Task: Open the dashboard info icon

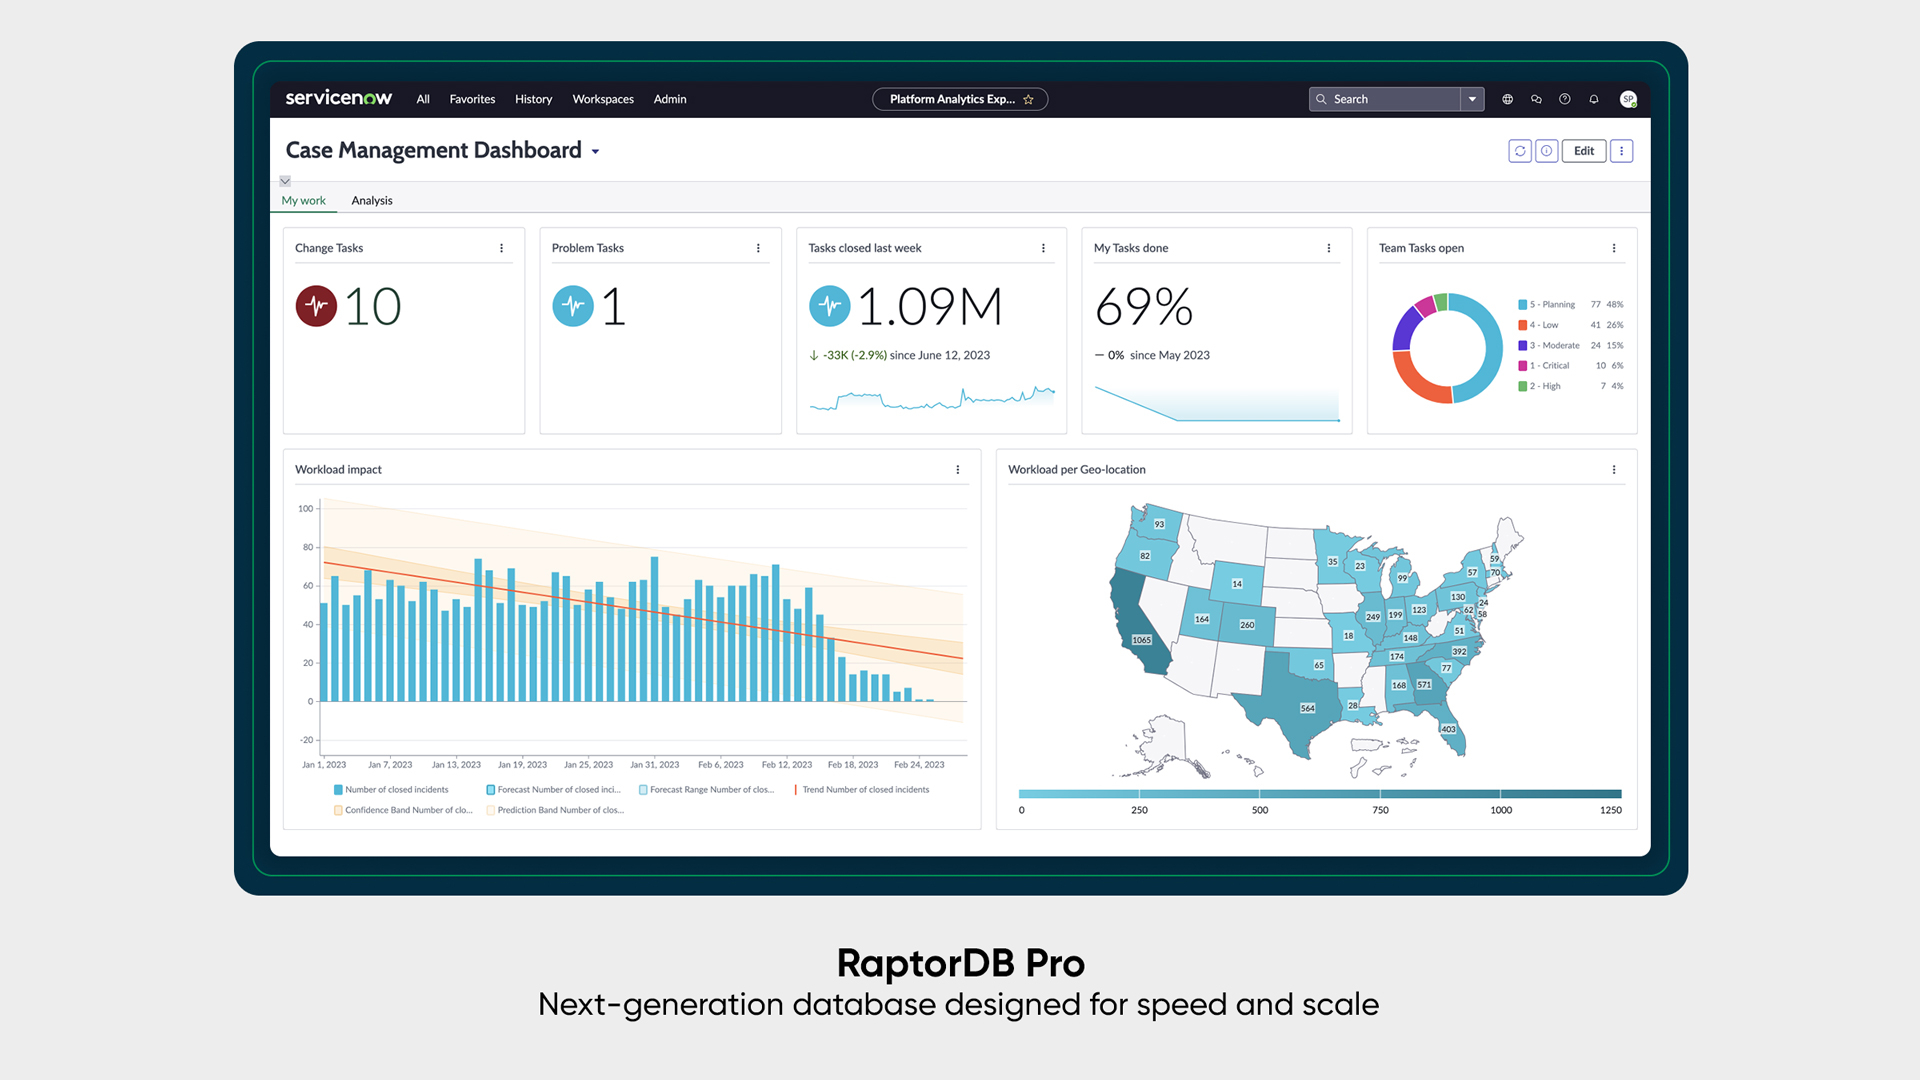Action: (x=1546, y=151)
